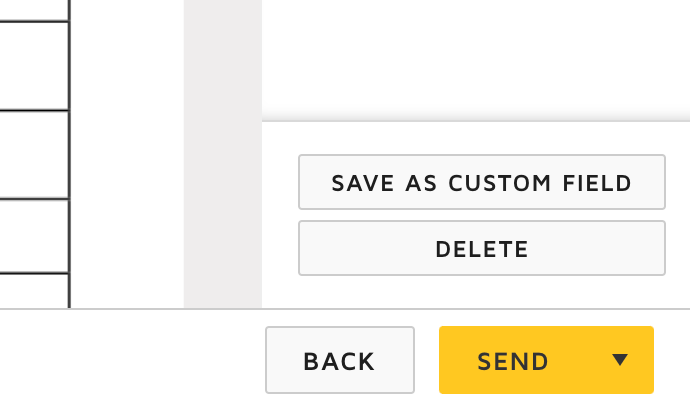Click Save As Custom Field
The image size is (690, 402).
coord(481,183)
